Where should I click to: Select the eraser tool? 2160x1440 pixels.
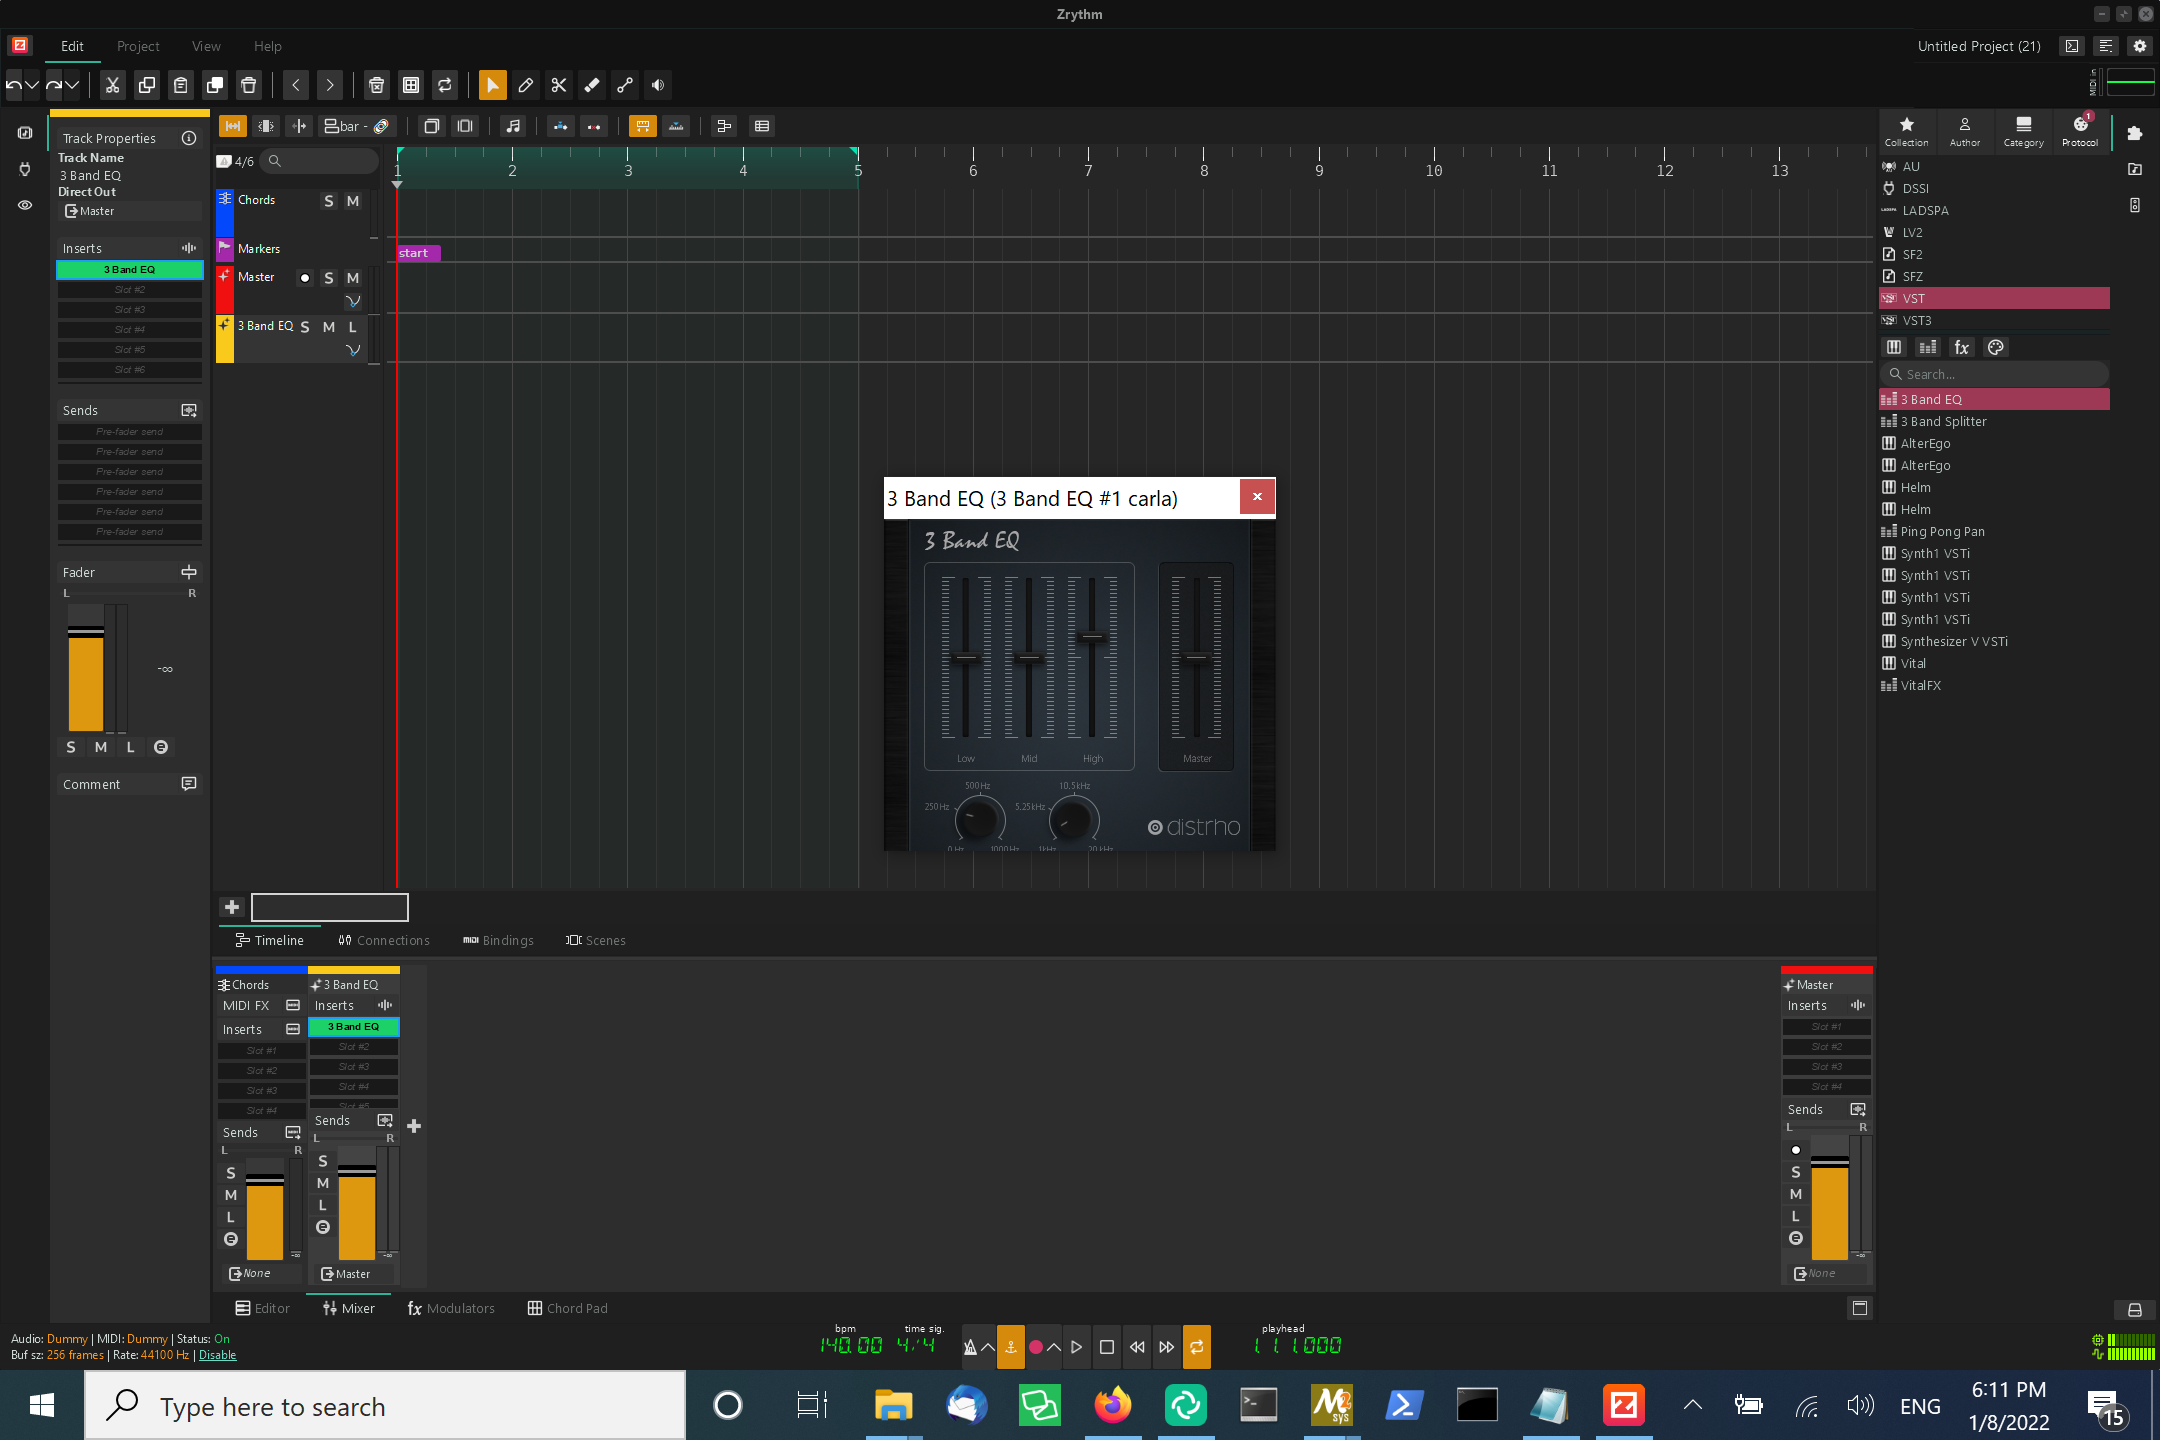(x=592, y=85)
